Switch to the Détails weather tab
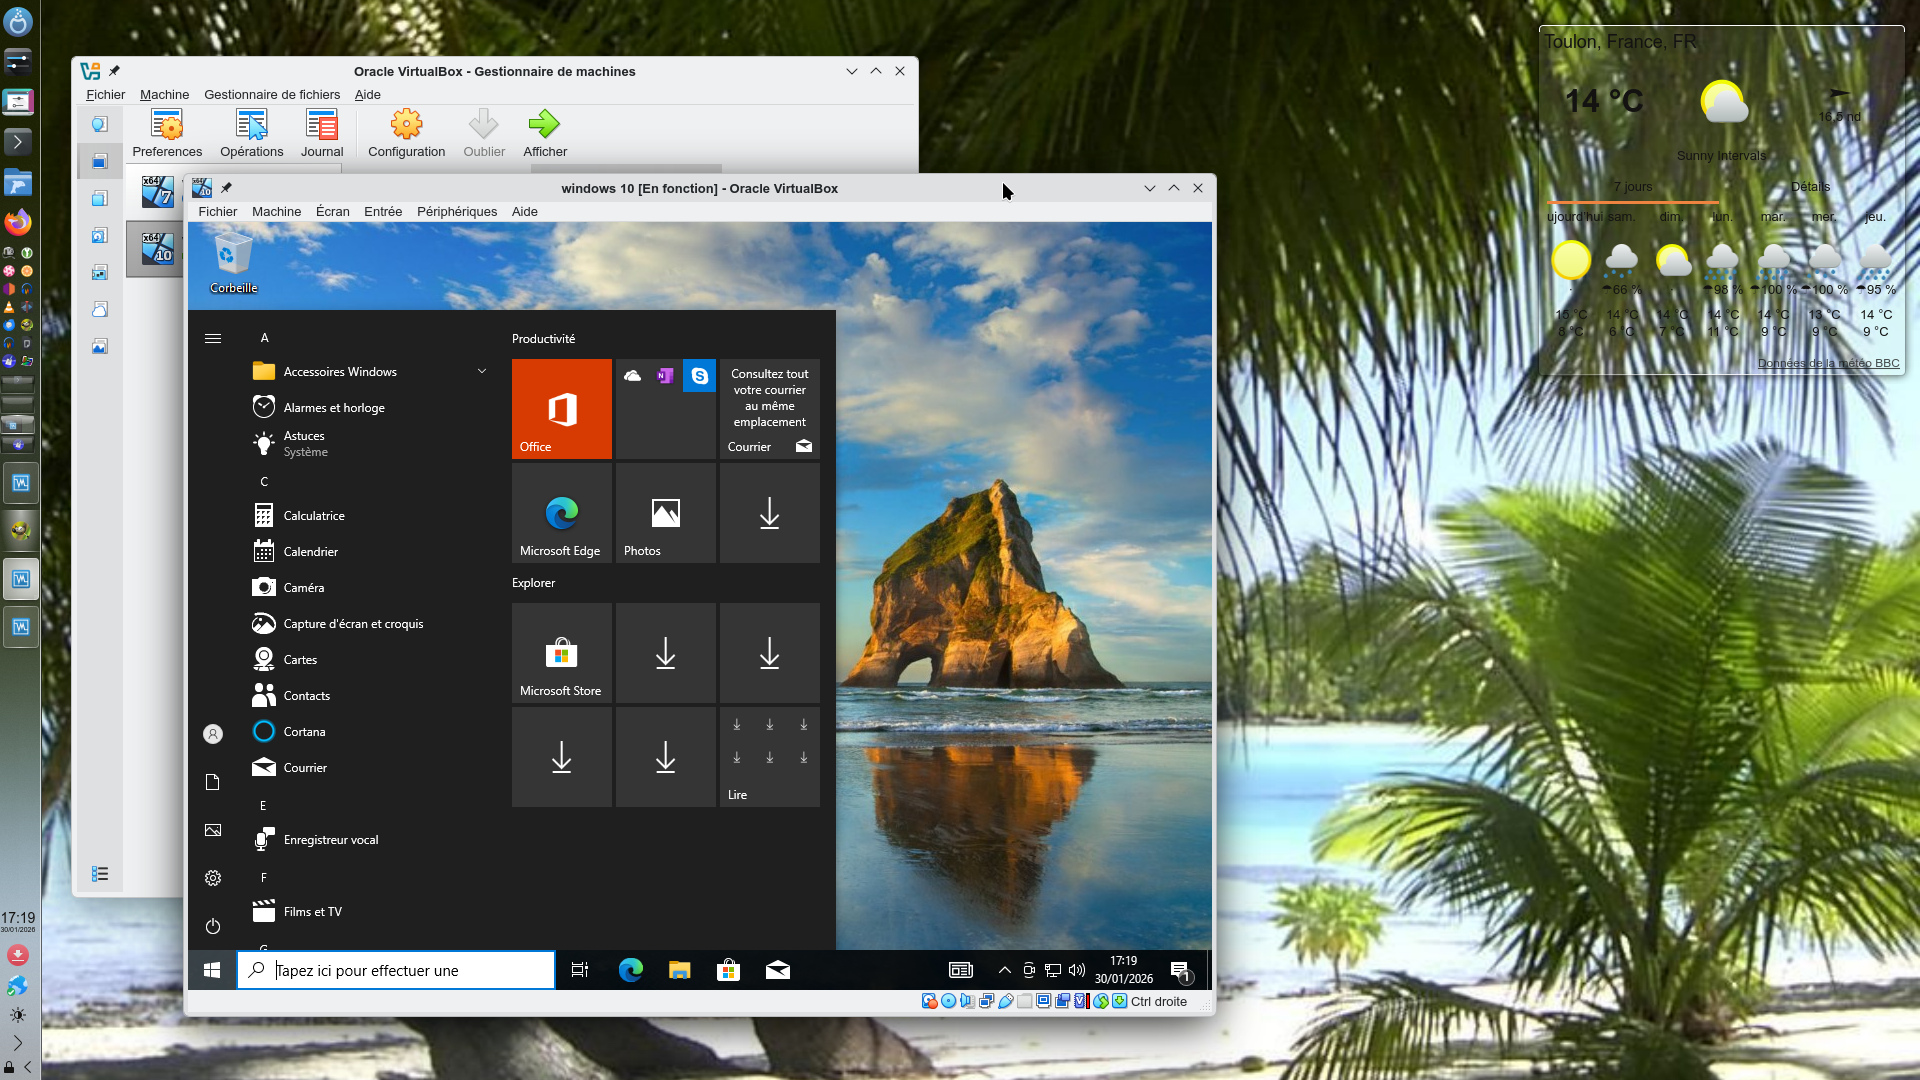The width and height of the screenshot is (1920, 1080). tap(1810, 187)
